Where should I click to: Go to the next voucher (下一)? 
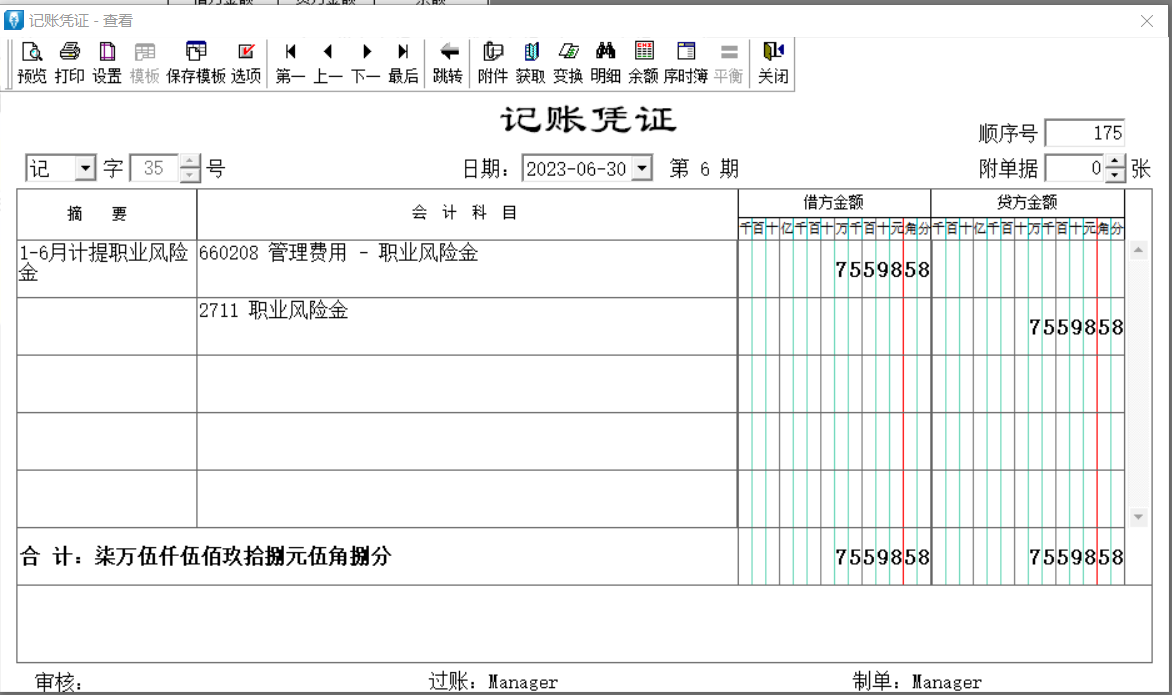click(366, 62)
